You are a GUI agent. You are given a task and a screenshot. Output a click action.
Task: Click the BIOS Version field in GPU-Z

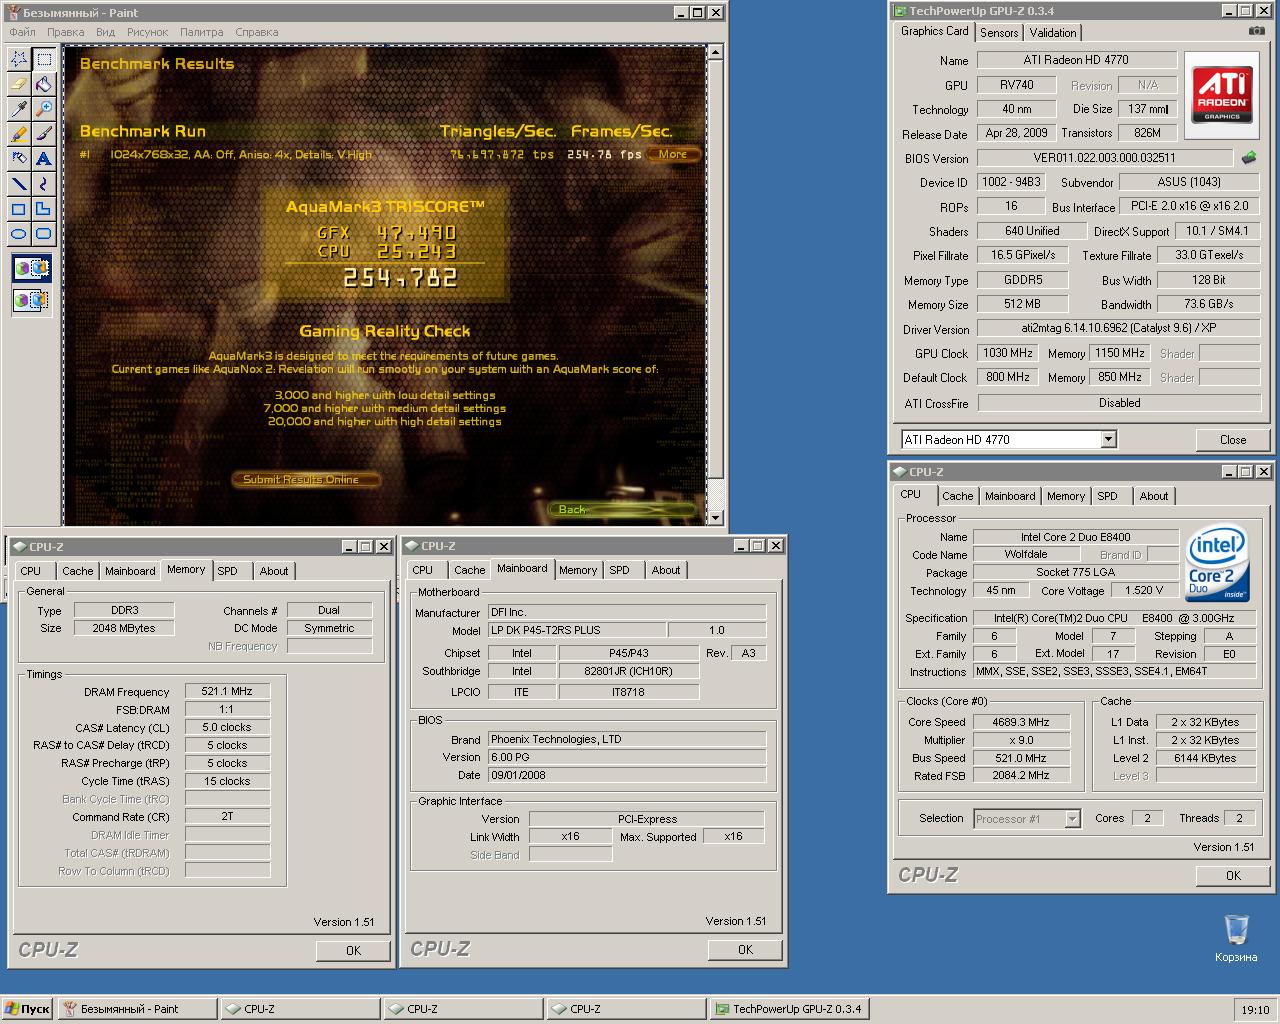click(x=1104, y=157)
